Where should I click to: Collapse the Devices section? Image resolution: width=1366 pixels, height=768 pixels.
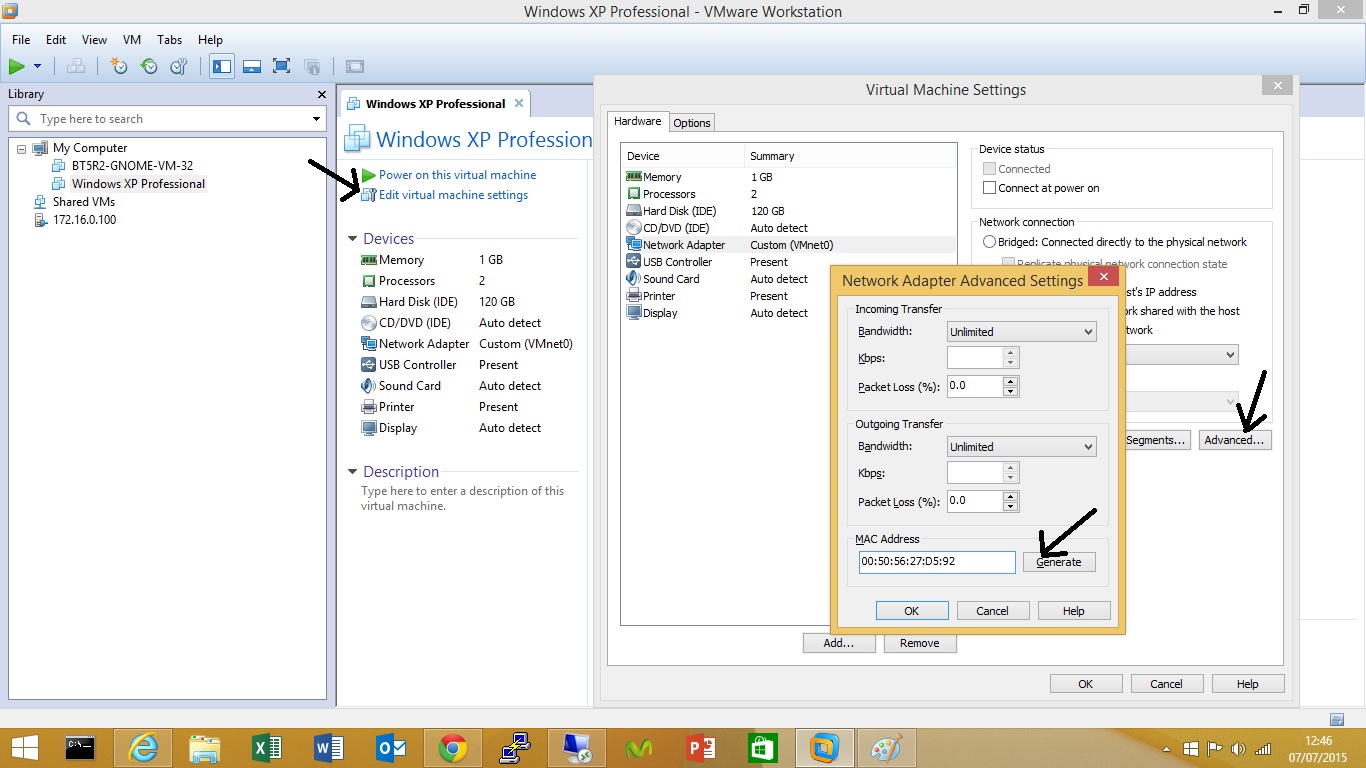coord(352,239)
